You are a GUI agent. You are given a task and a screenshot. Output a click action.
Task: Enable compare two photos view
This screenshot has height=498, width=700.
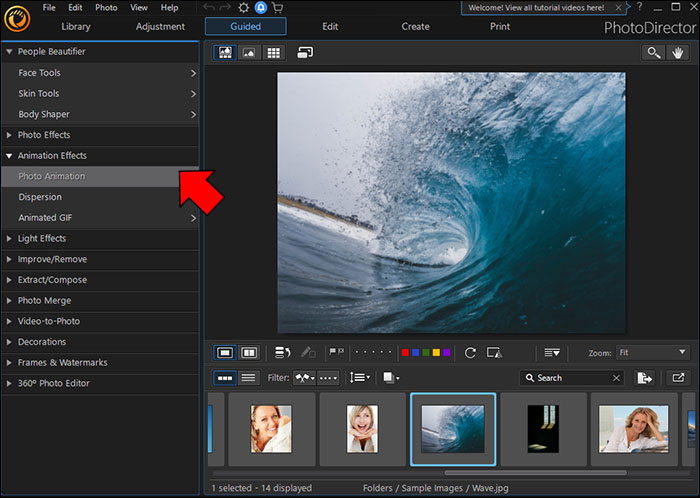(x=249, y=353)
